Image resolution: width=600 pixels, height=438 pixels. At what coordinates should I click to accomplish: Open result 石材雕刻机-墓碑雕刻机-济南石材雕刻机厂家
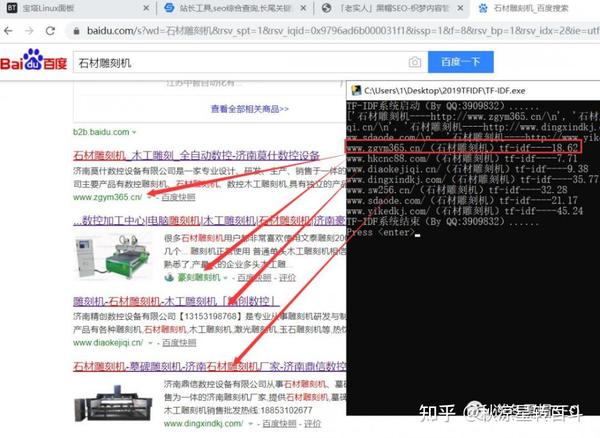(x=209, y=366)
